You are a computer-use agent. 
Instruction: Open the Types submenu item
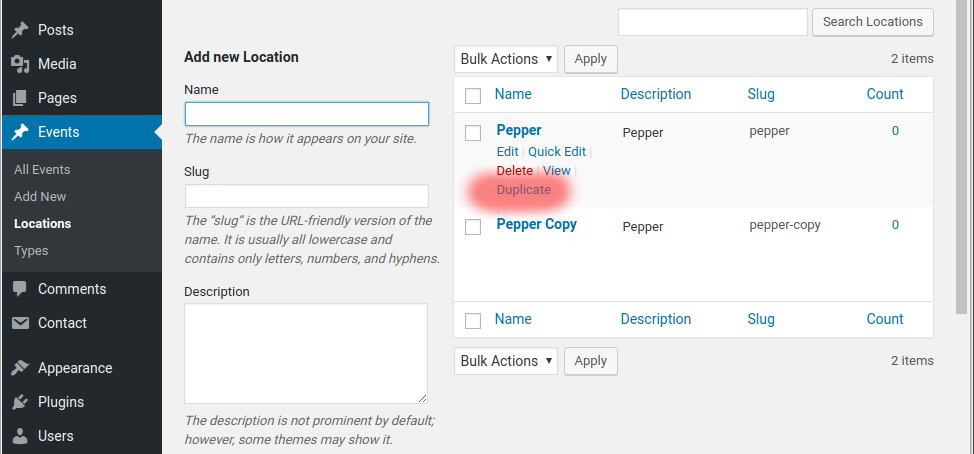(31, 251)
